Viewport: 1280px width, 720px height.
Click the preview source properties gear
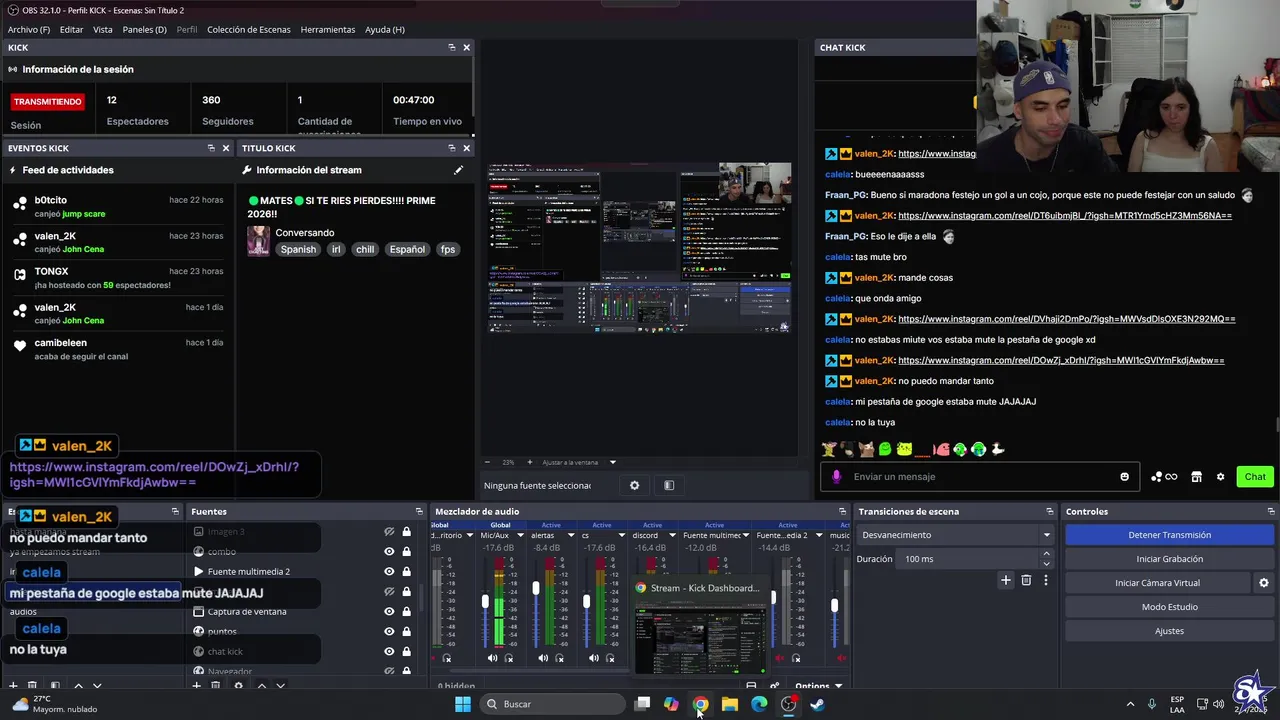634,485
